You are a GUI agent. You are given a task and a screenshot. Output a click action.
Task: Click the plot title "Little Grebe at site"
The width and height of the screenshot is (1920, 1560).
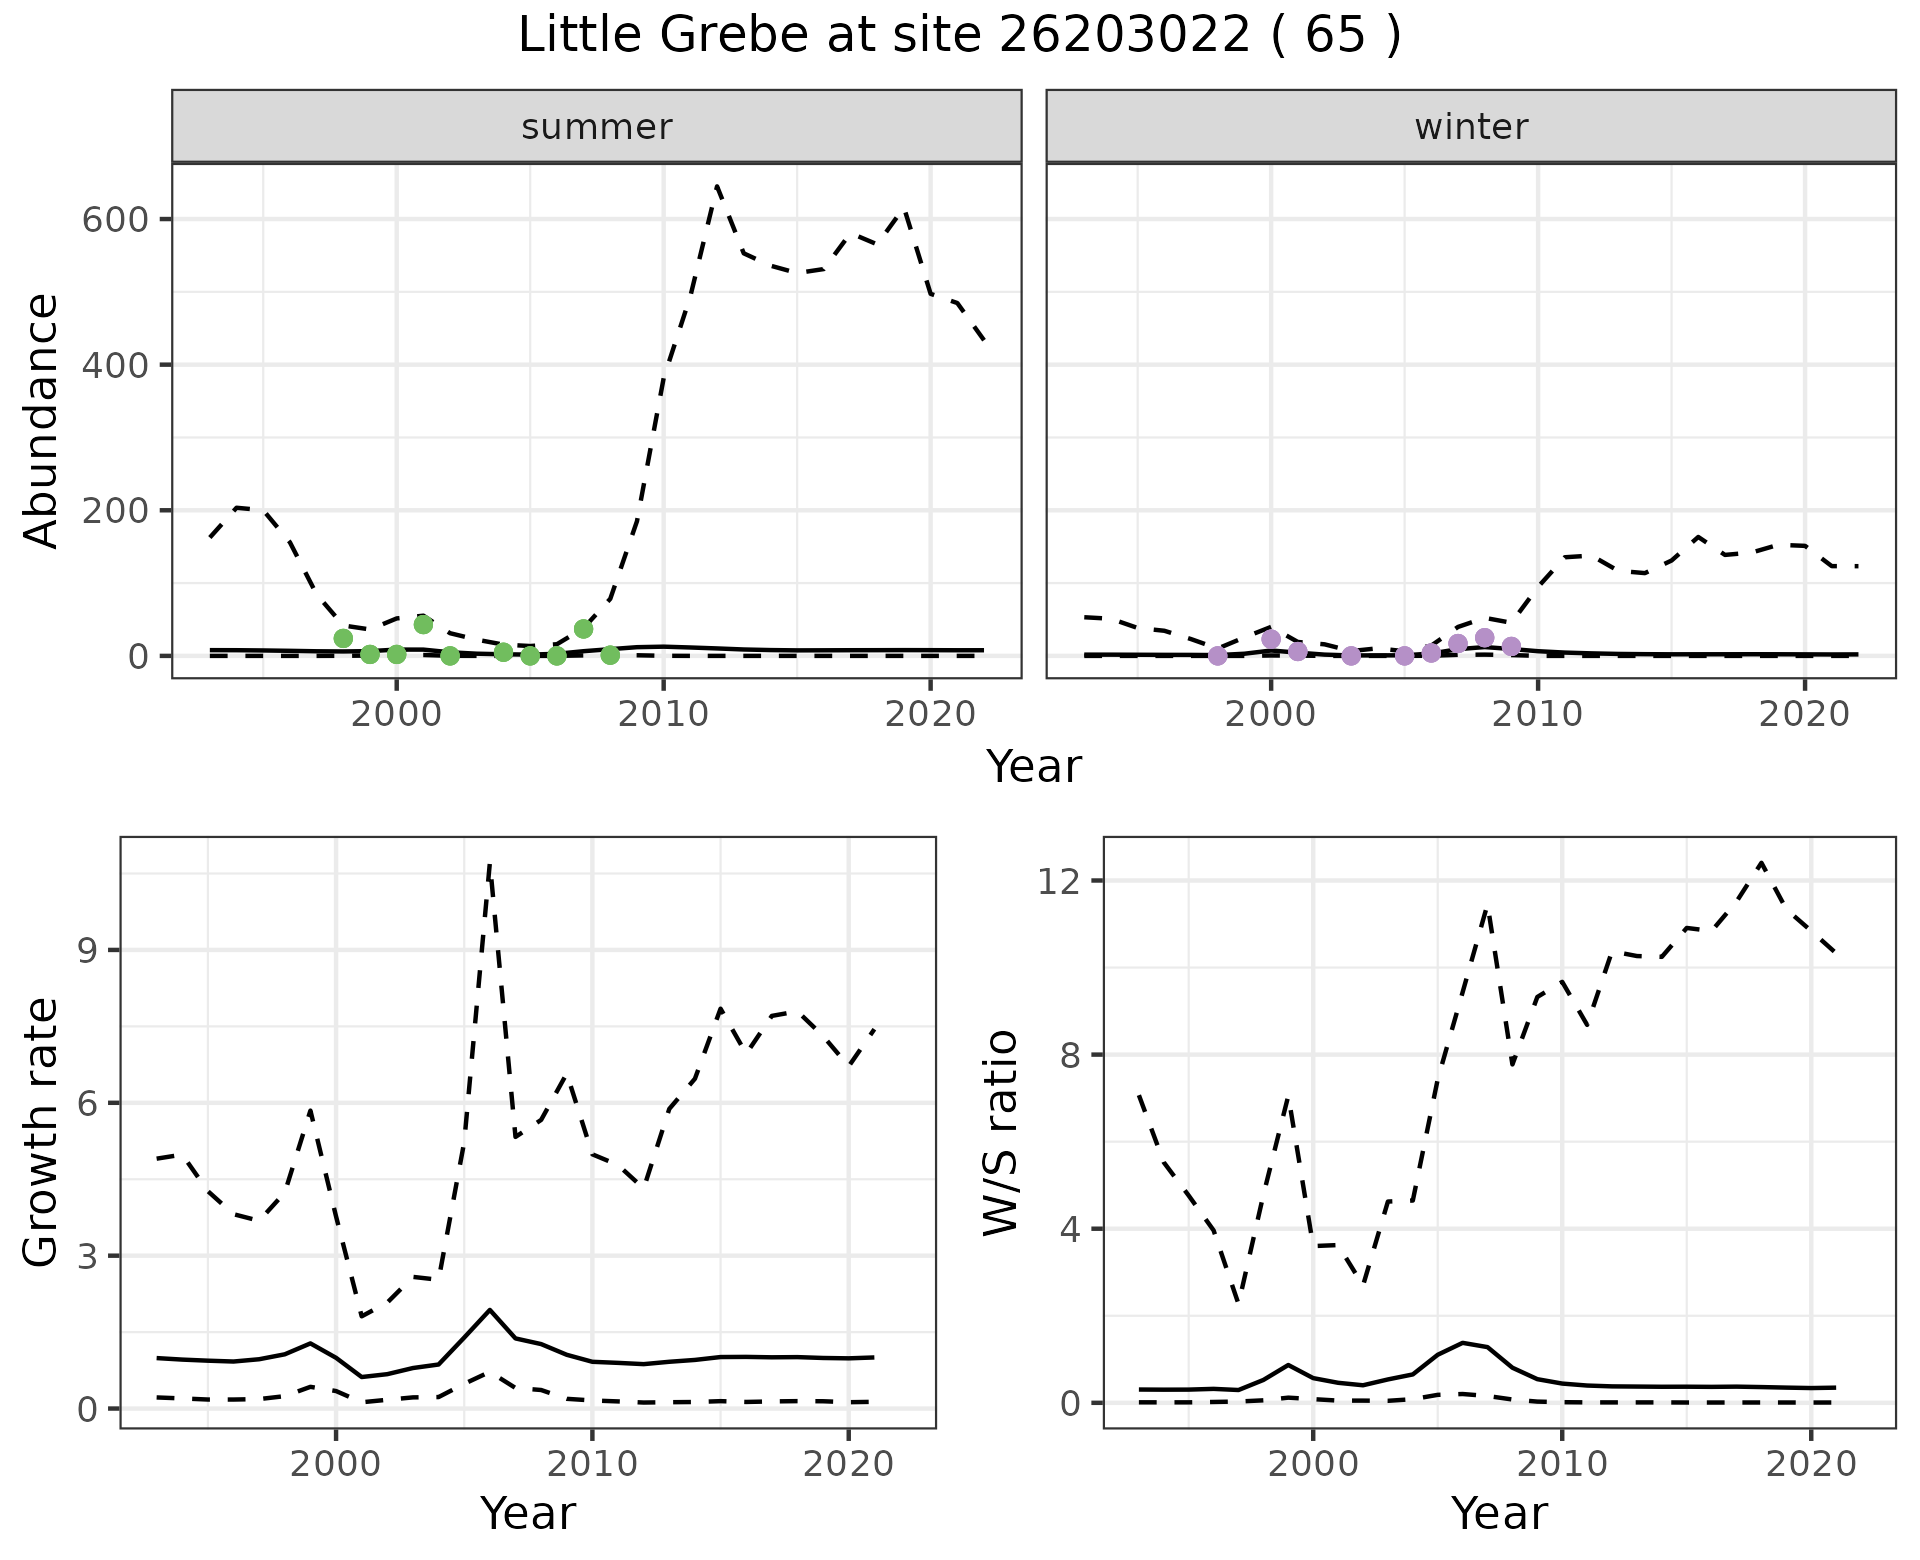click(x=958, y=36)
